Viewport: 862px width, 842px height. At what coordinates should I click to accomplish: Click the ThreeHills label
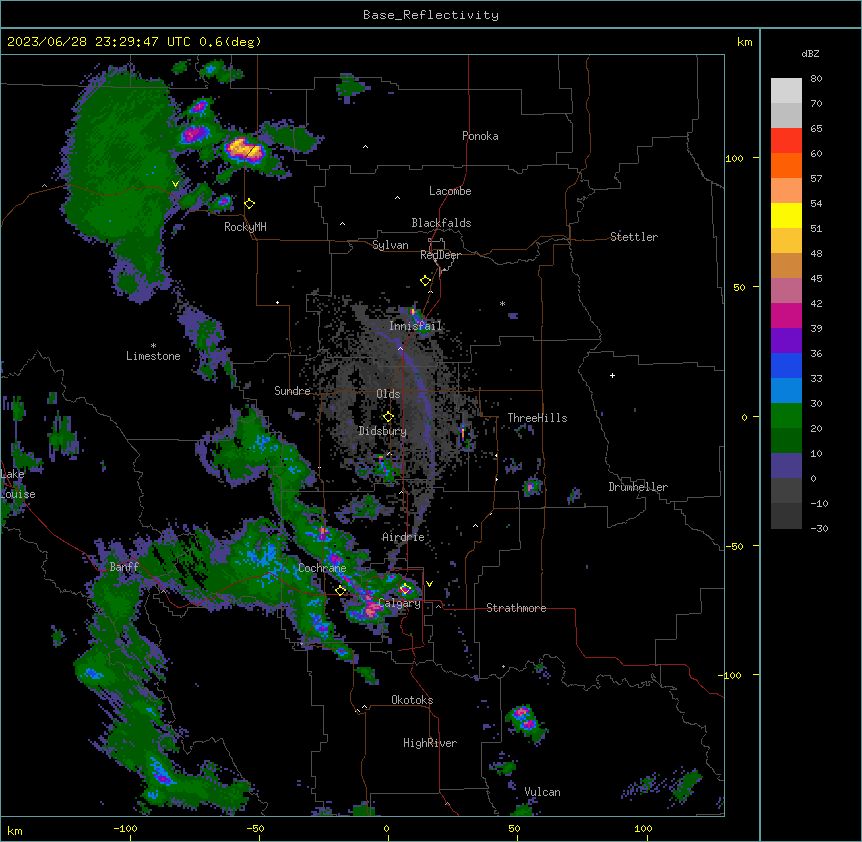point(537,418)
